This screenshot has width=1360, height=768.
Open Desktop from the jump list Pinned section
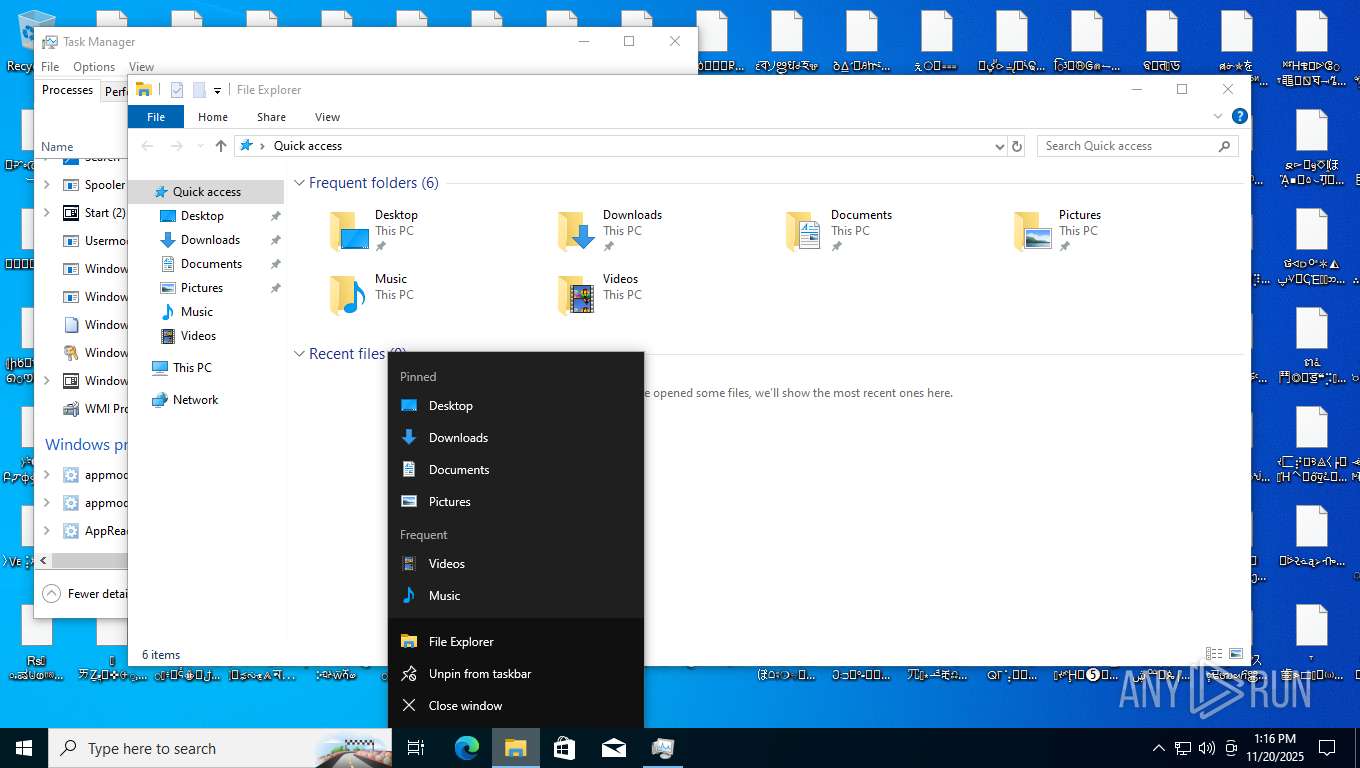(515, 406)
